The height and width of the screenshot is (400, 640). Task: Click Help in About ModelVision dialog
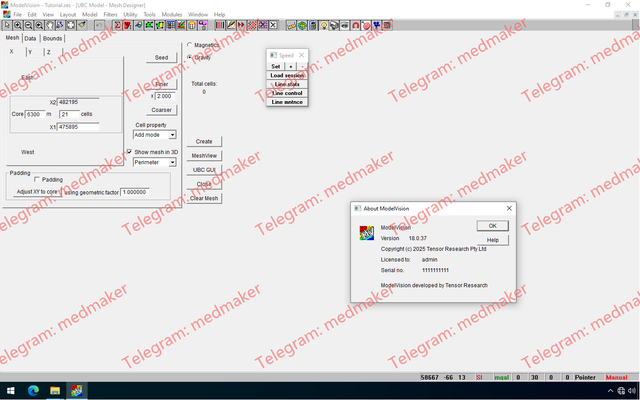tap(493, 240)
